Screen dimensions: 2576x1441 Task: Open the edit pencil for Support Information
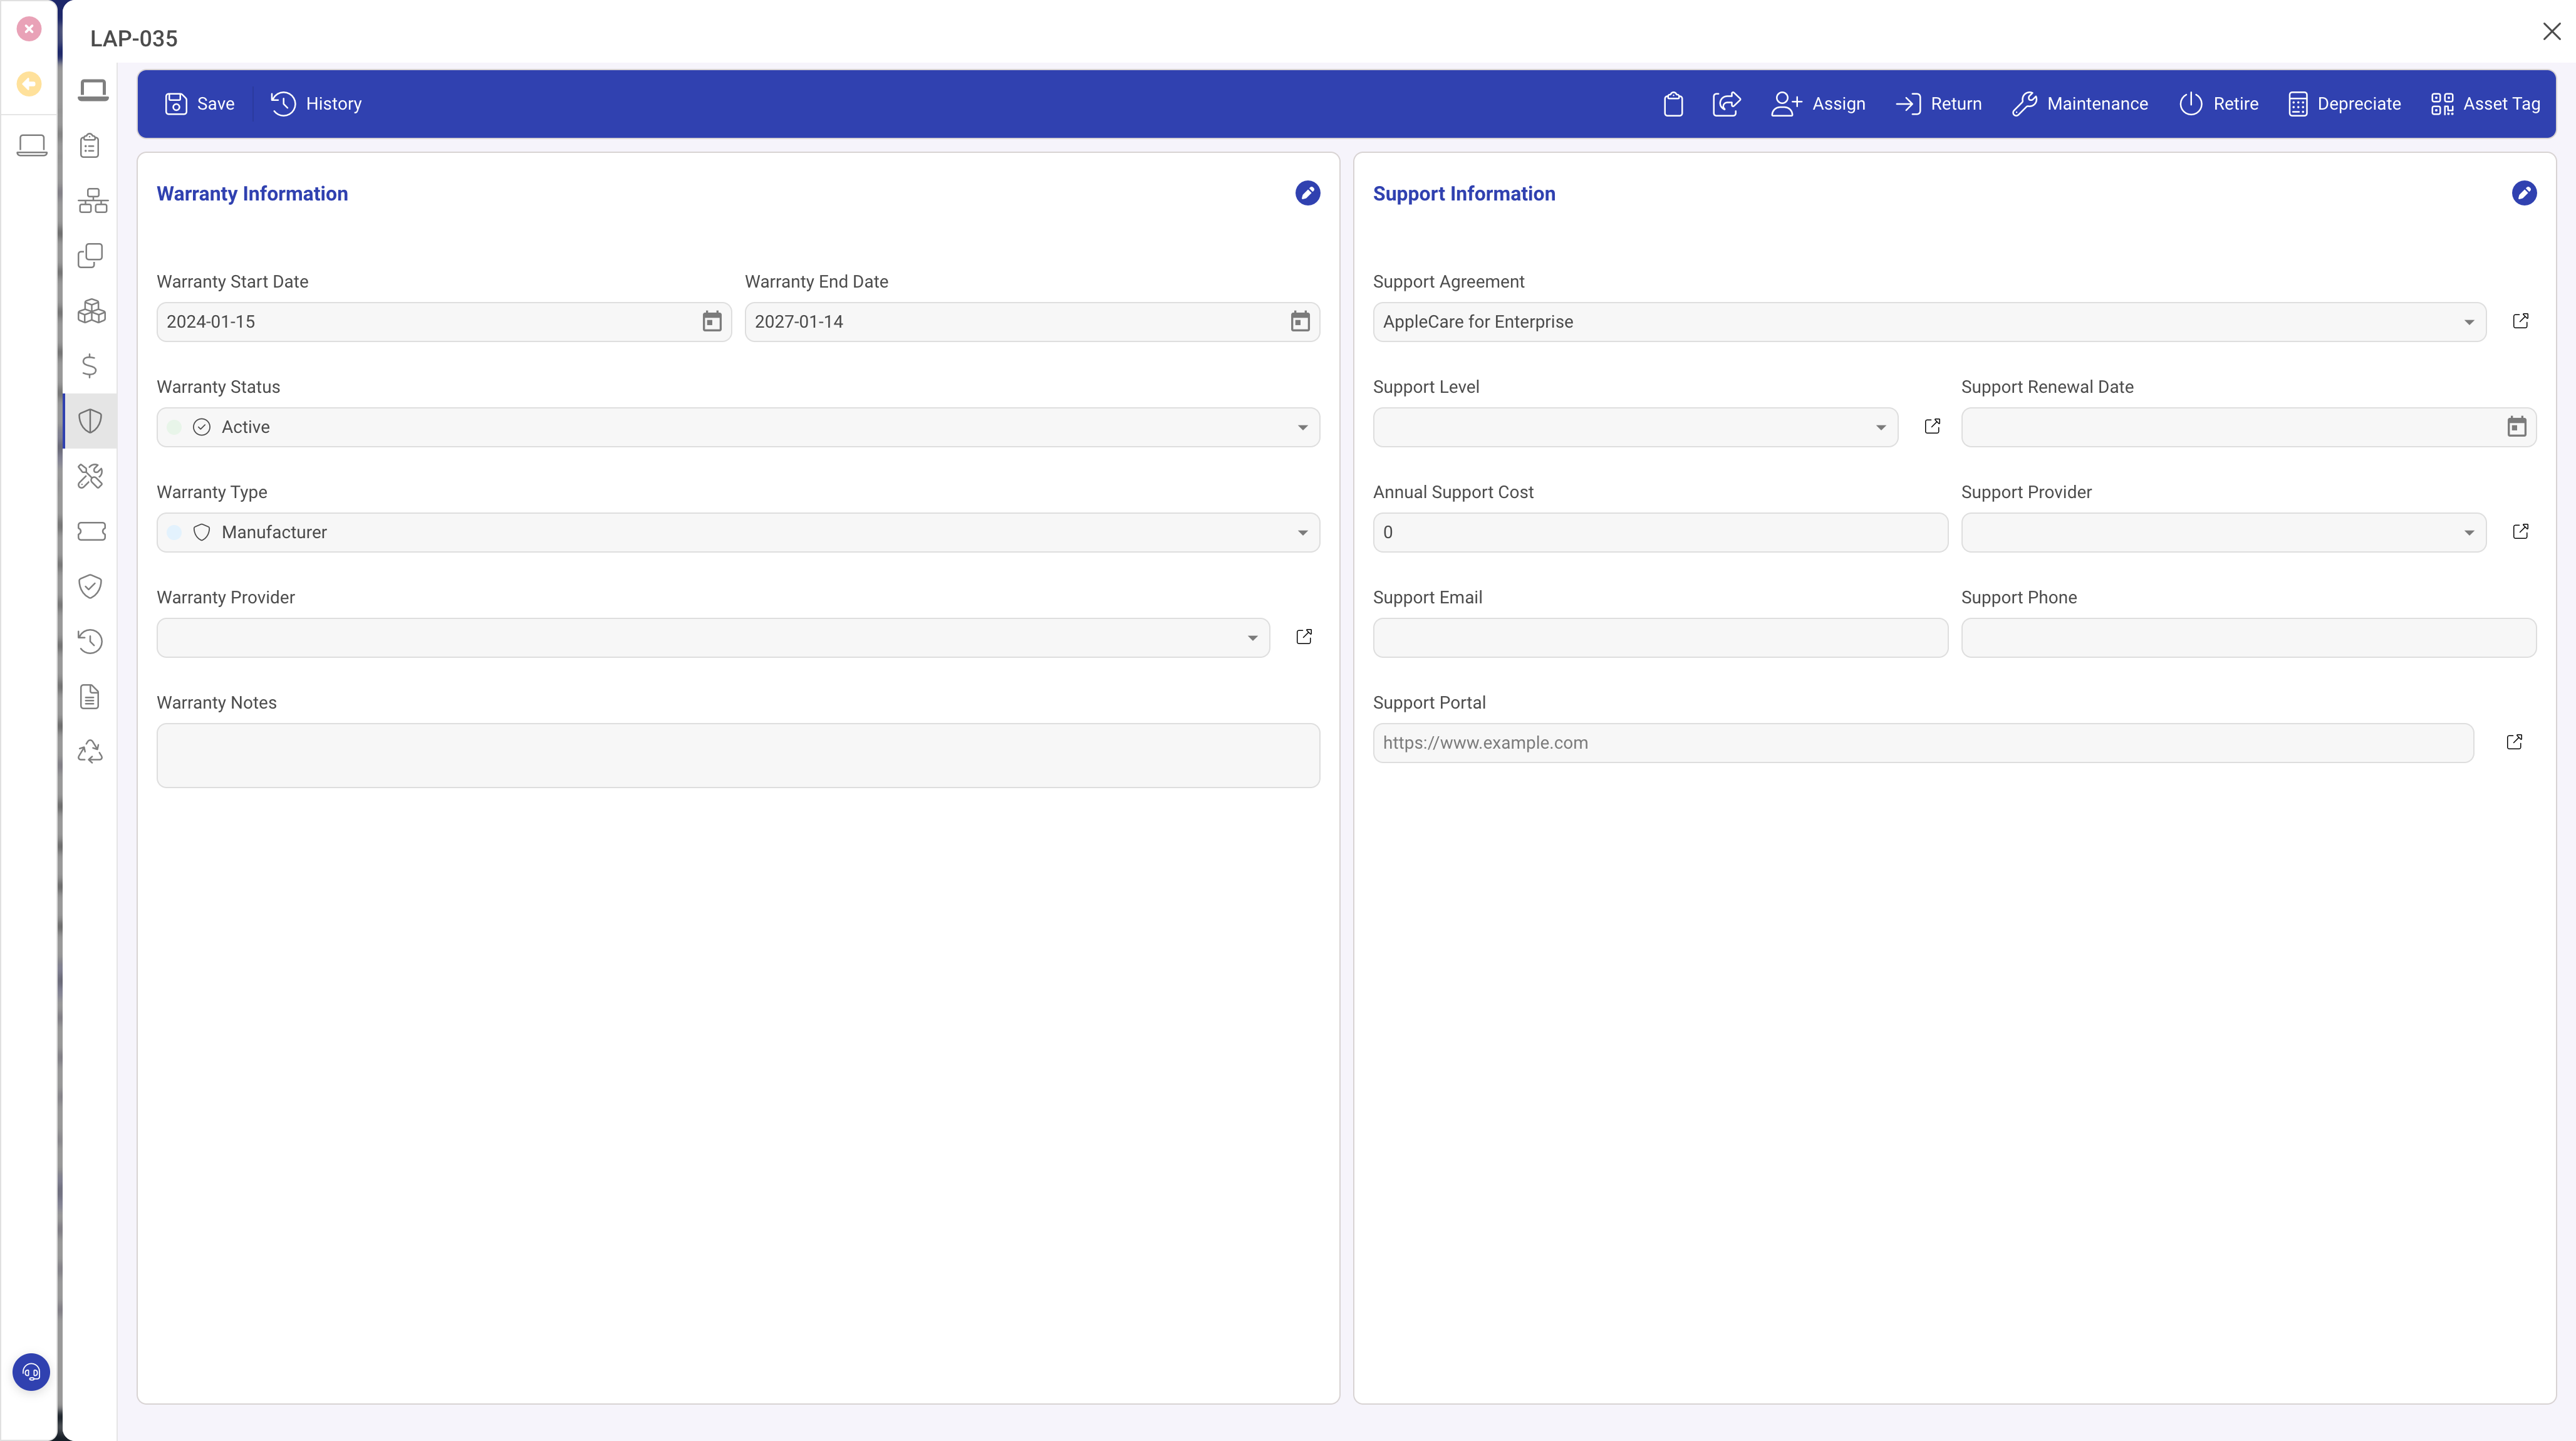pyautogui.click(x=2524, y=193)
